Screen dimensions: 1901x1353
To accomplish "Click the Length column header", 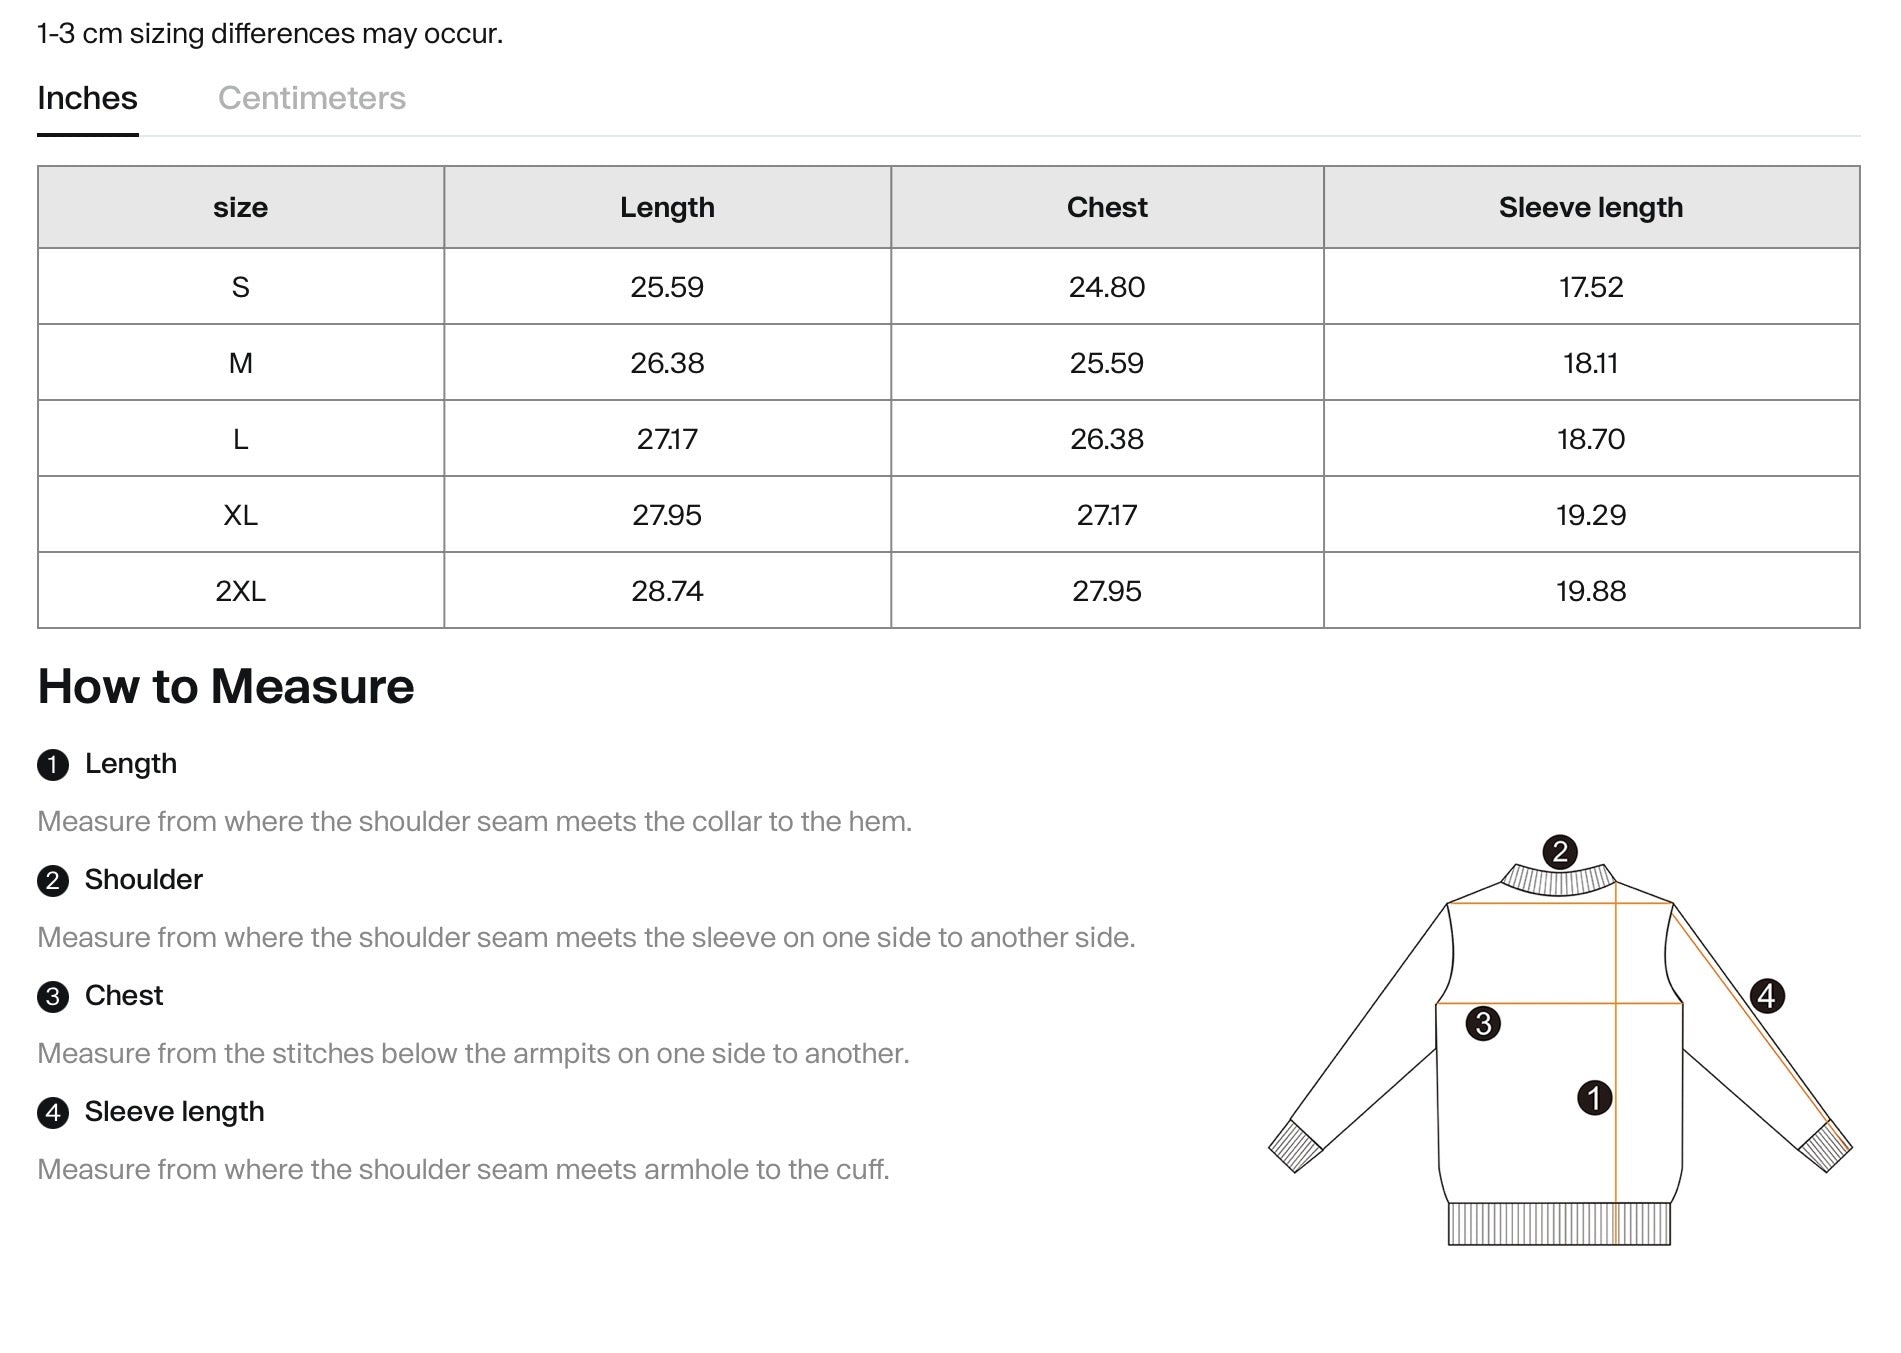I will (667, 207).
